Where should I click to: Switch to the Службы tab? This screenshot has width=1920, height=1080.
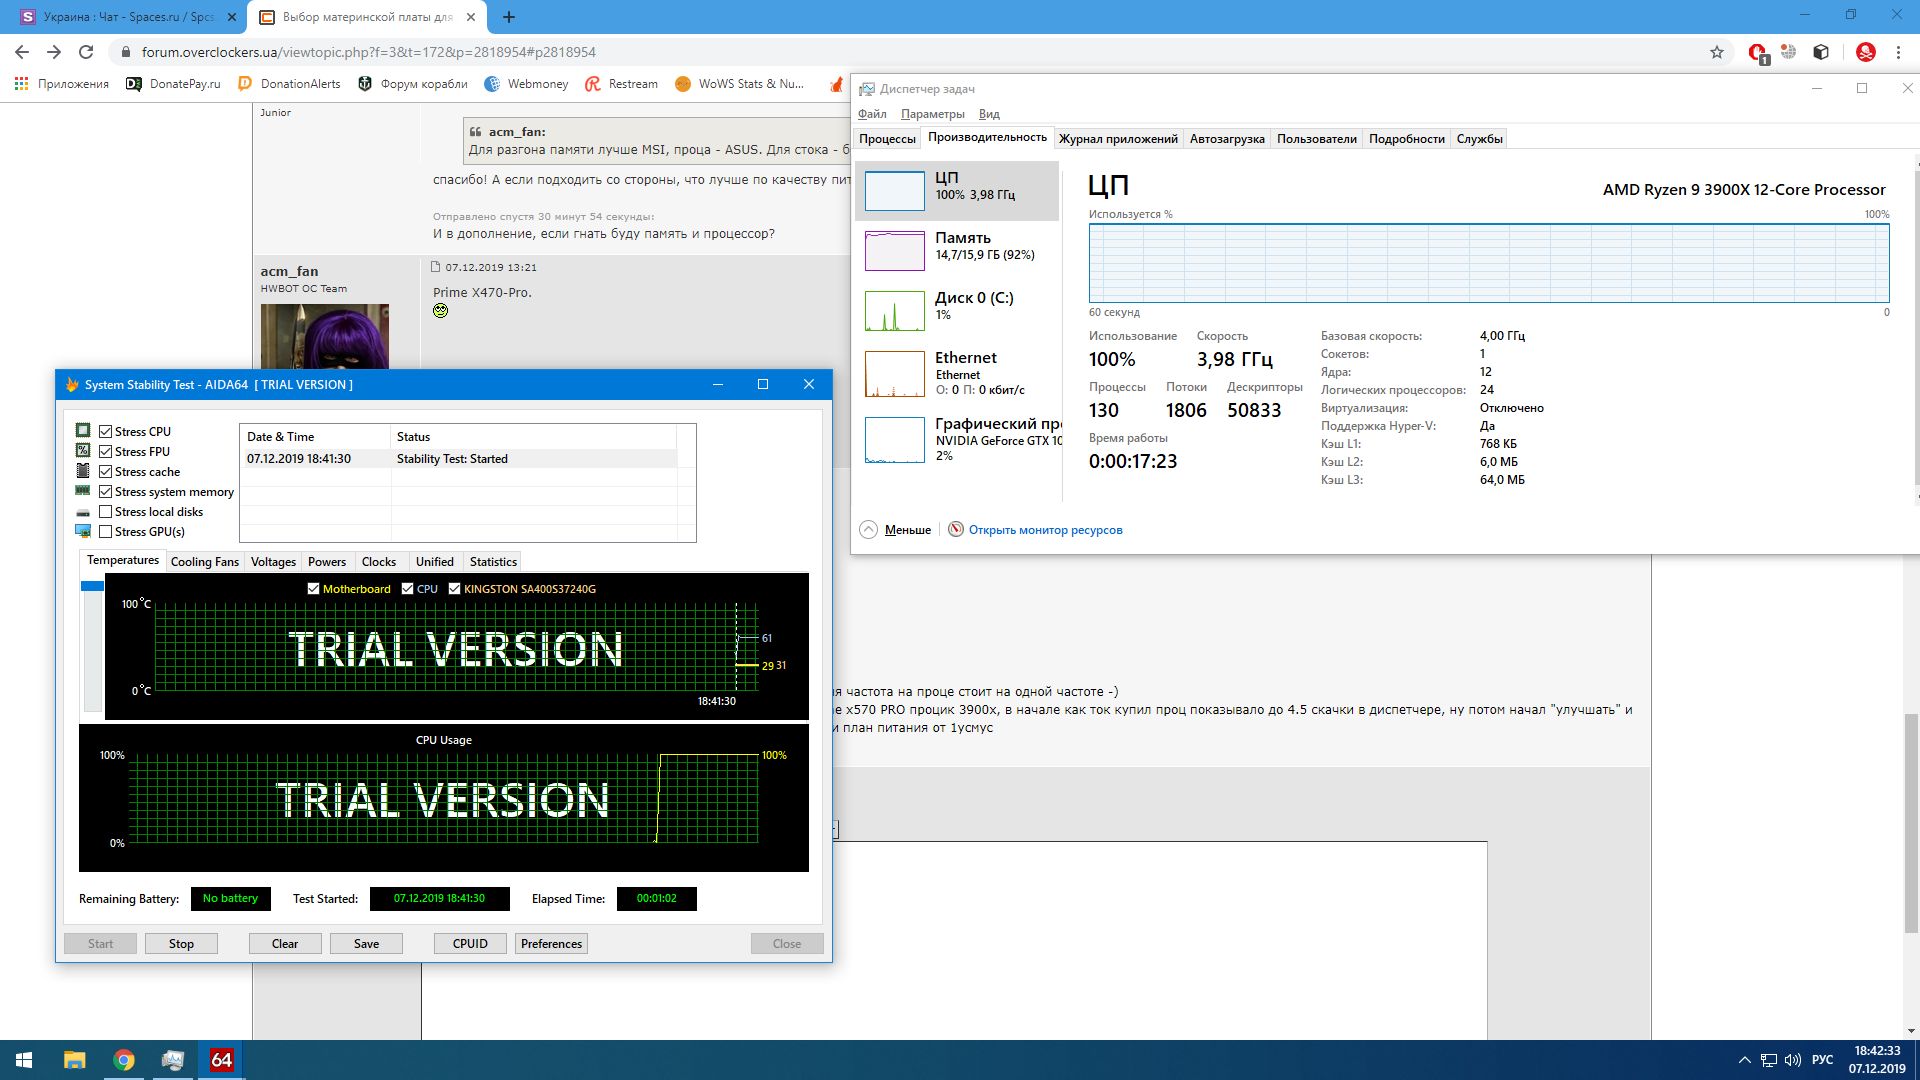[x=1479, y=139]
